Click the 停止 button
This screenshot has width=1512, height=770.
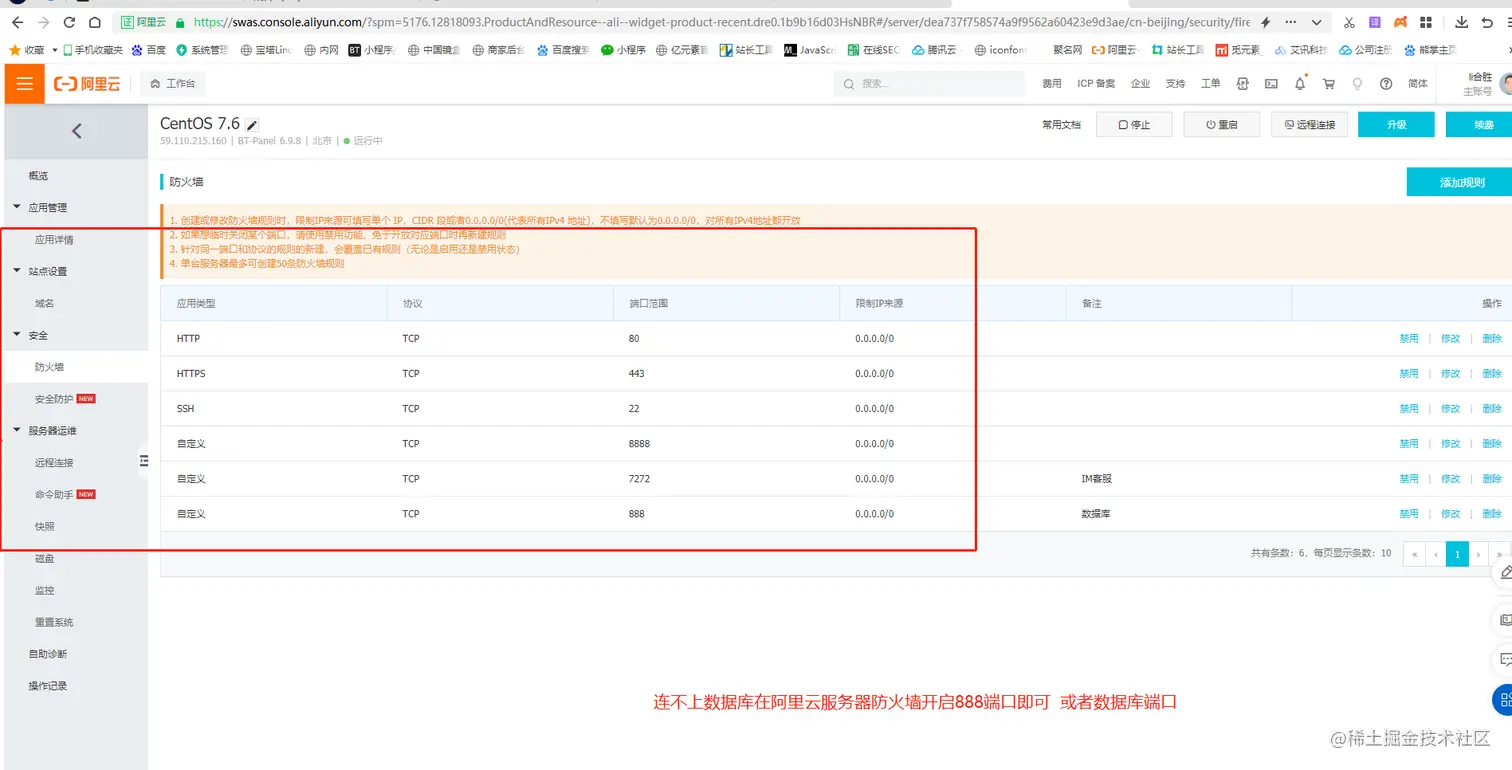1134,125
